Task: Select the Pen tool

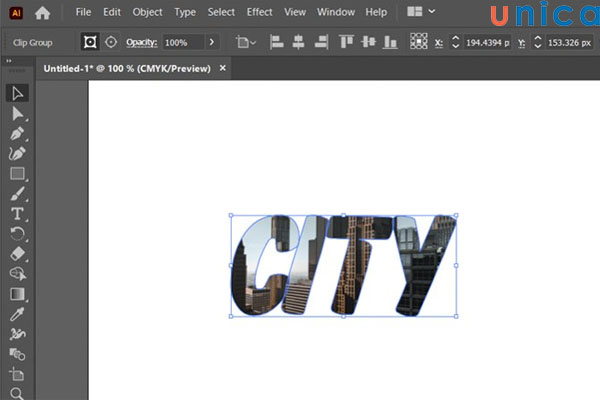Action: click(17, 134)
